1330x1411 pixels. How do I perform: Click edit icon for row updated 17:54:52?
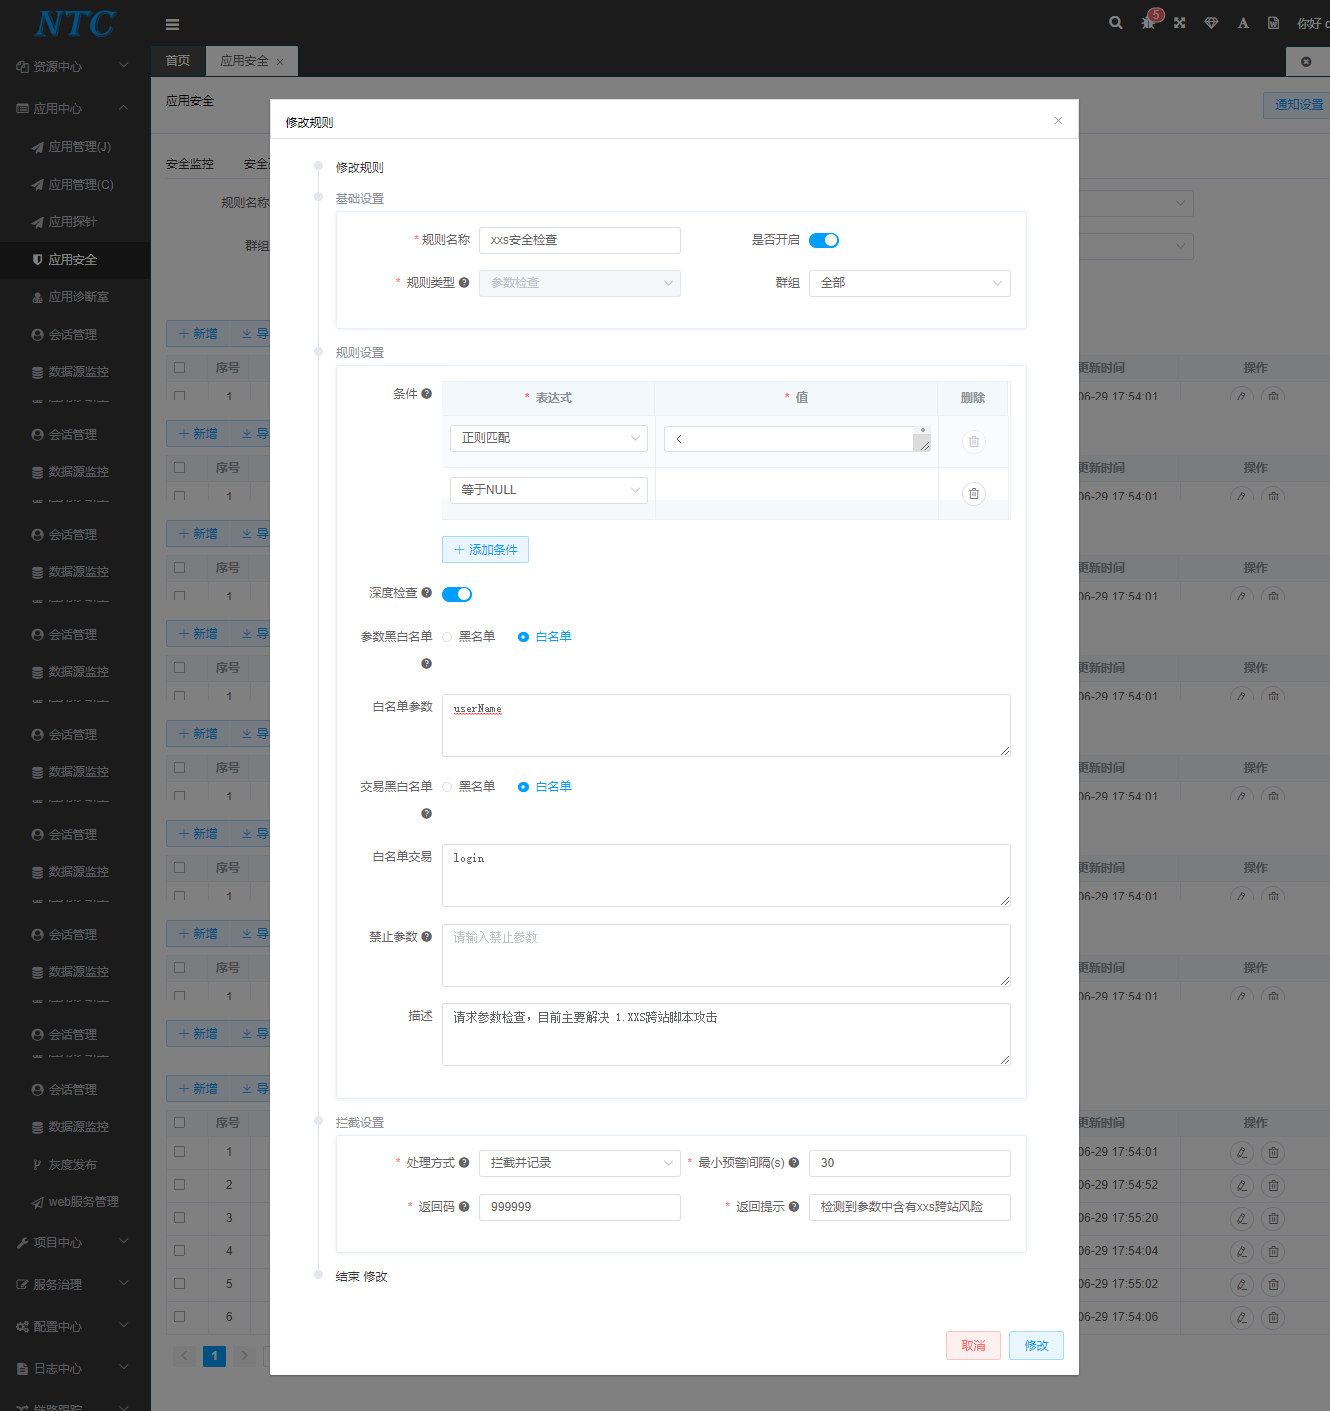(1242, 1186)
